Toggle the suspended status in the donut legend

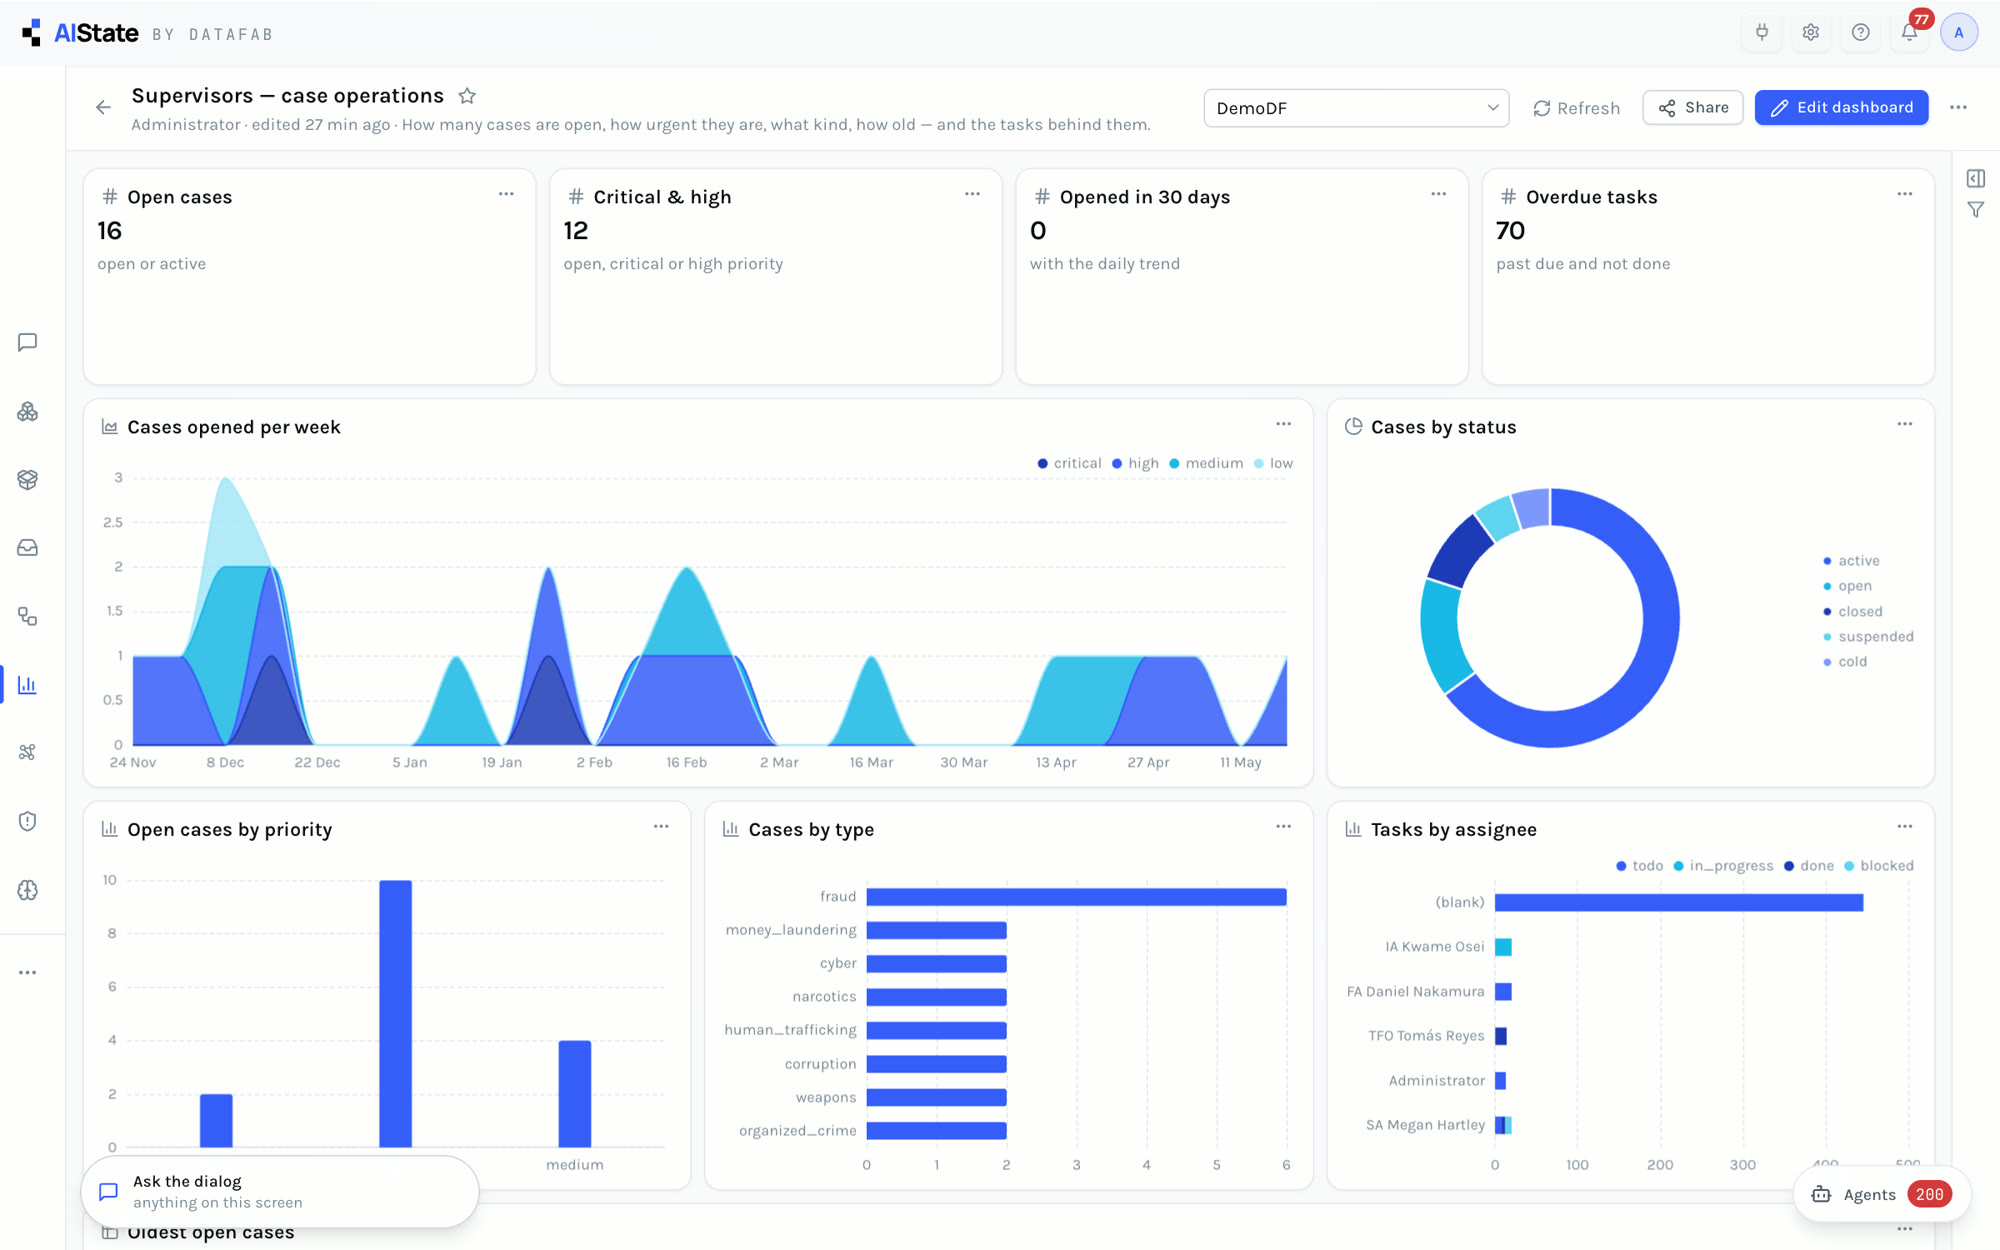tap(1867, 637)
